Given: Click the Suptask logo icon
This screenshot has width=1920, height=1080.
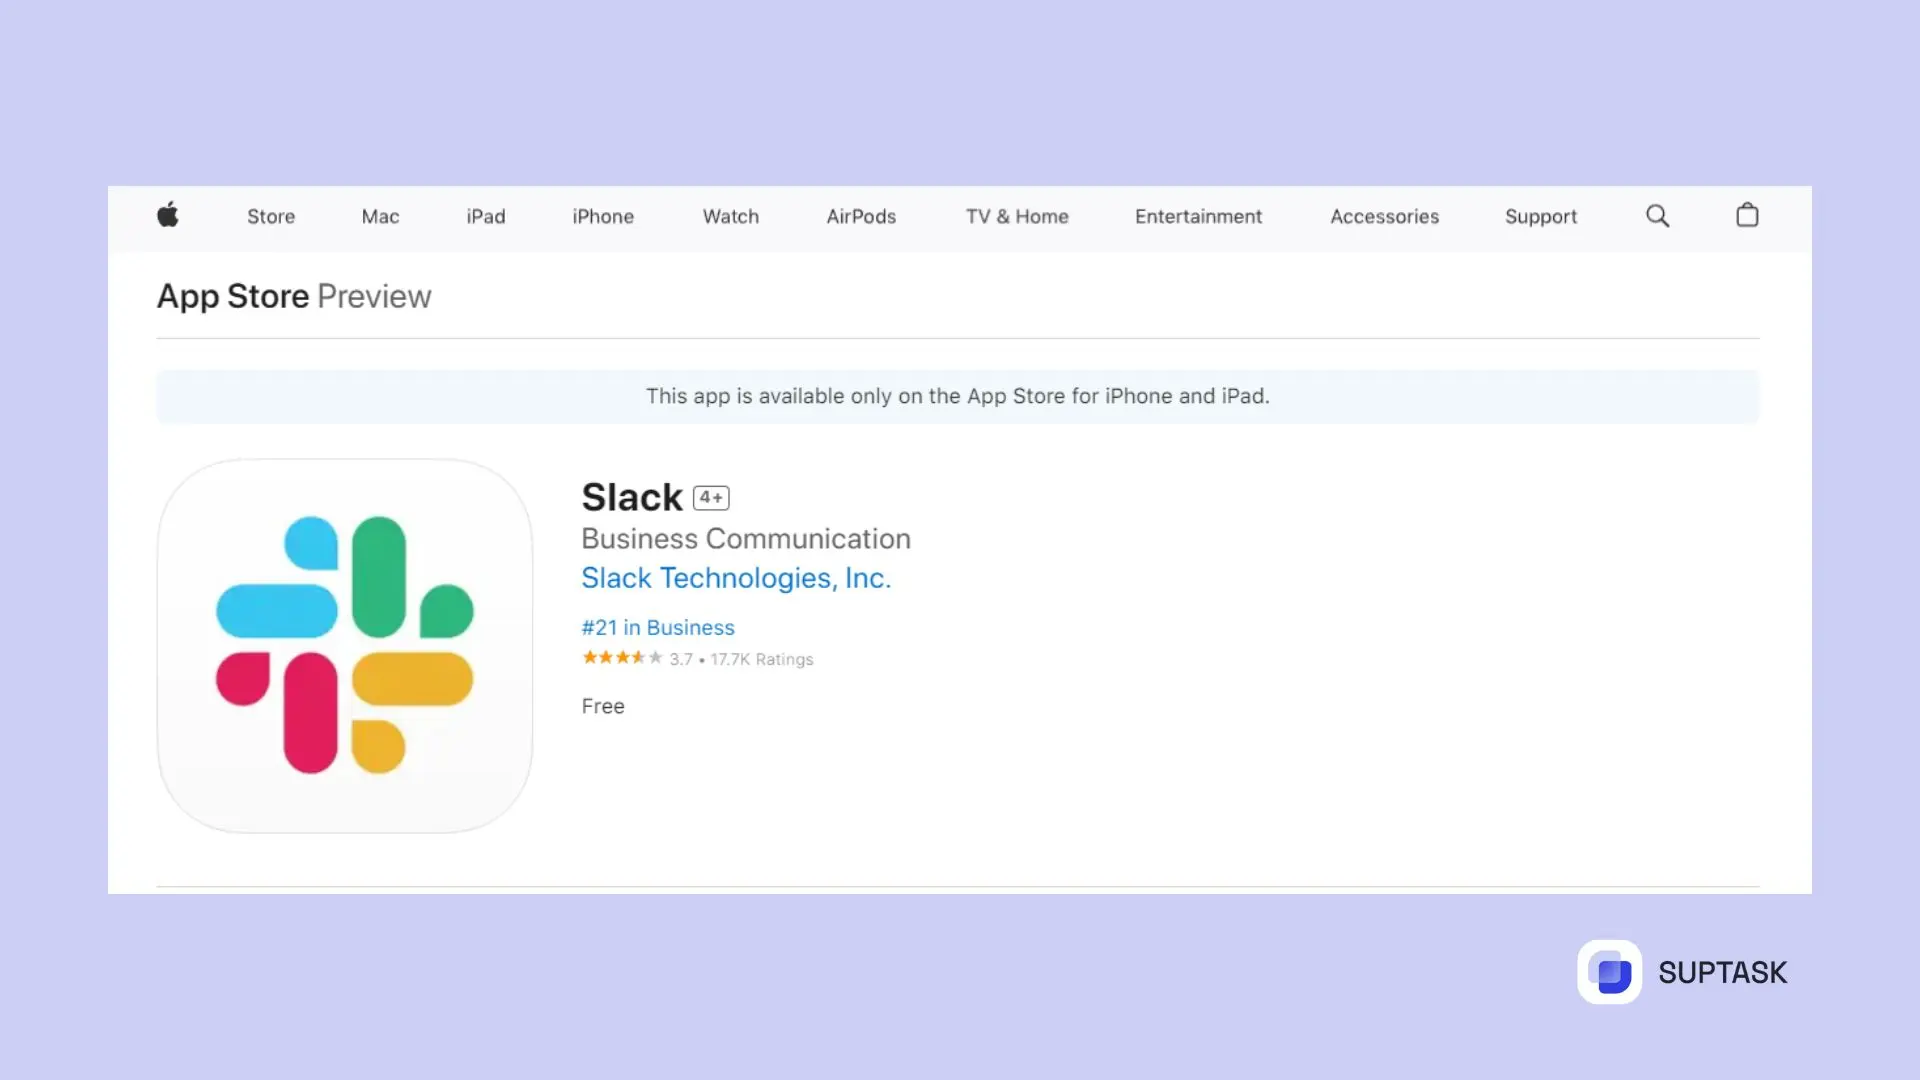Looking at the screenshot, I should click(x=1611, y=971).
